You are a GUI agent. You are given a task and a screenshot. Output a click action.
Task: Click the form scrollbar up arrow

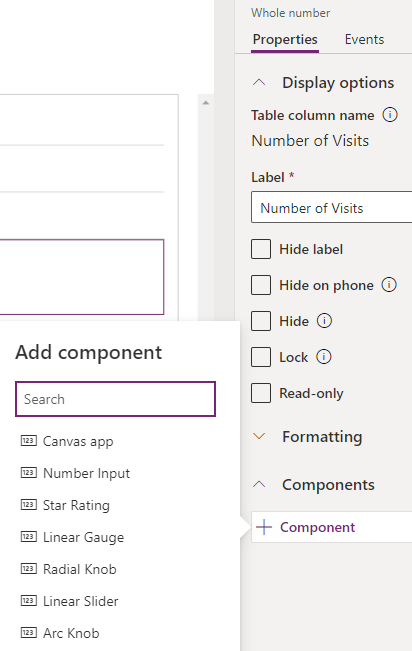point(206,103)
